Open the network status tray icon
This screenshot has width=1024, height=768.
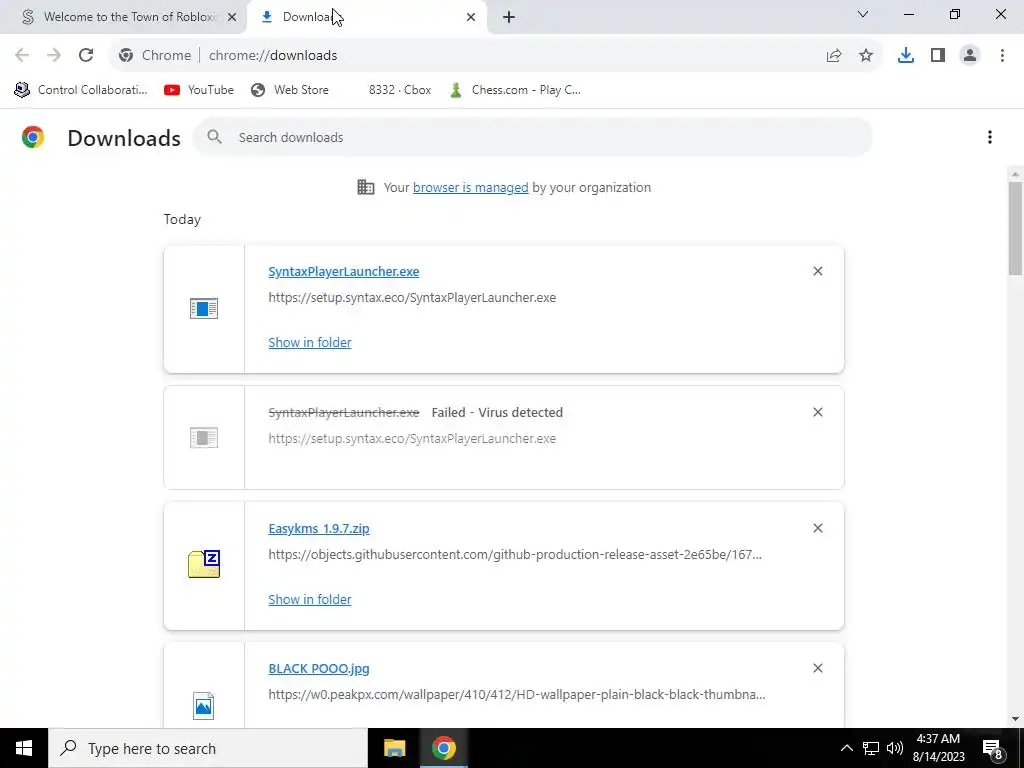[x=871, y=748]
